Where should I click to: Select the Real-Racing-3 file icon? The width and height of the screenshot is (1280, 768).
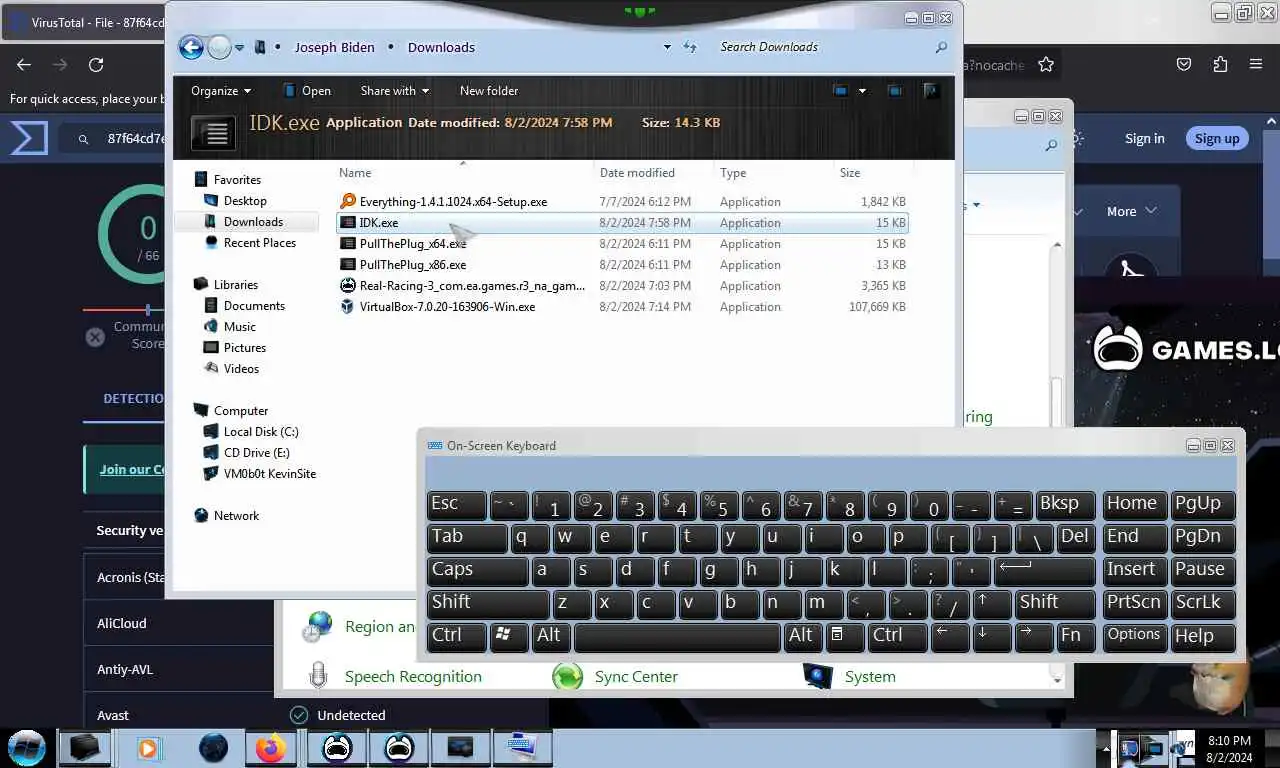tap(348, 286)
